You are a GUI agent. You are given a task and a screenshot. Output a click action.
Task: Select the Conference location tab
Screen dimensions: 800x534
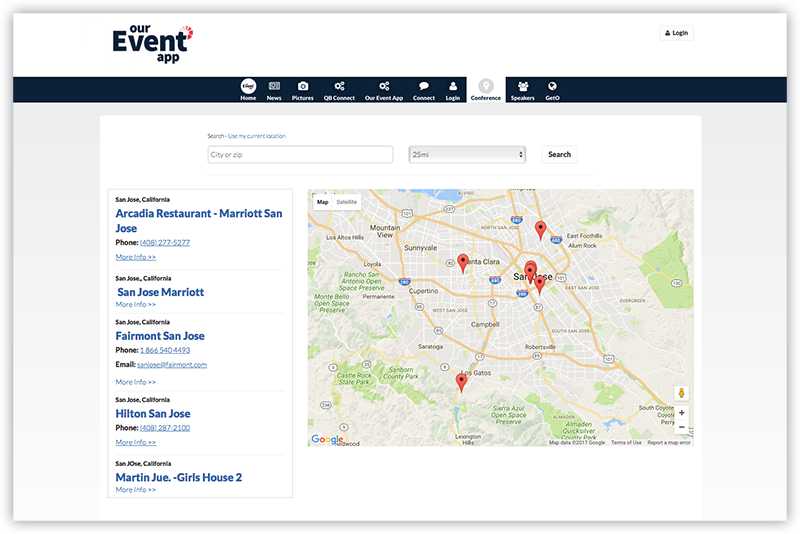pyautogui.click(x=486, y=90)
